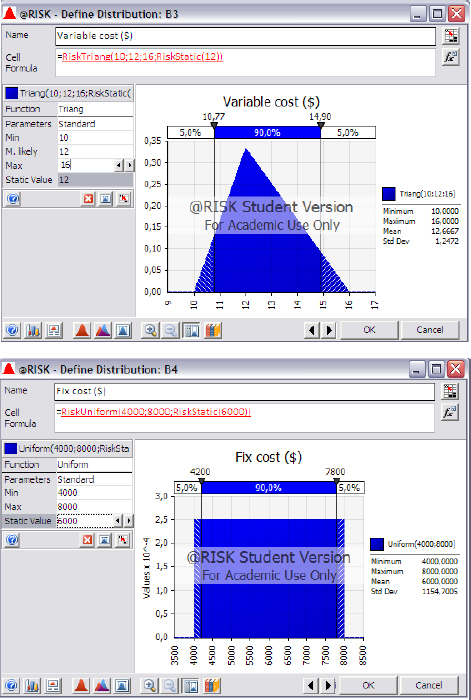Click the Static Value 12 cell in B3 window
Screen dimensions: 471x700
(96, 180)
